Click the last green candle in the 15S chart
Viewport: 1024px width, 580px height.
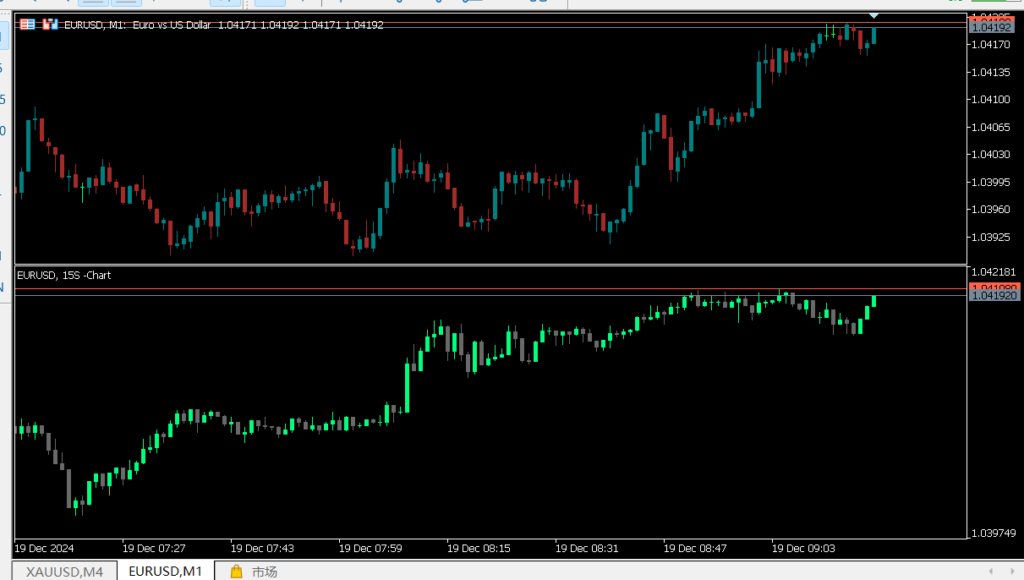point(874,300)
